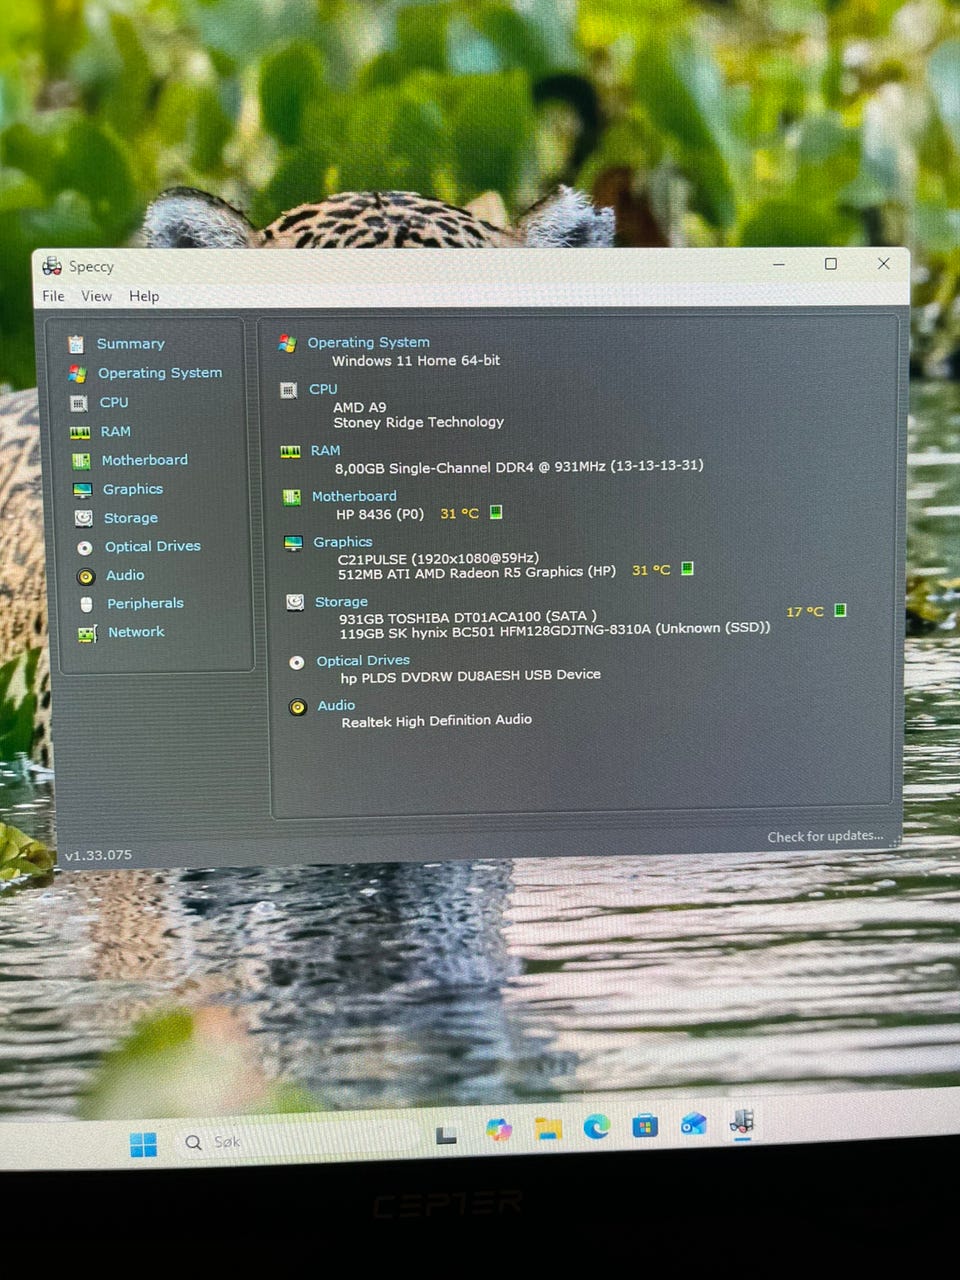Click the memory icon beside RAM heading
Image resolution: width=960 pixels, height=1280 pixels.
click(x=291, y=452)
